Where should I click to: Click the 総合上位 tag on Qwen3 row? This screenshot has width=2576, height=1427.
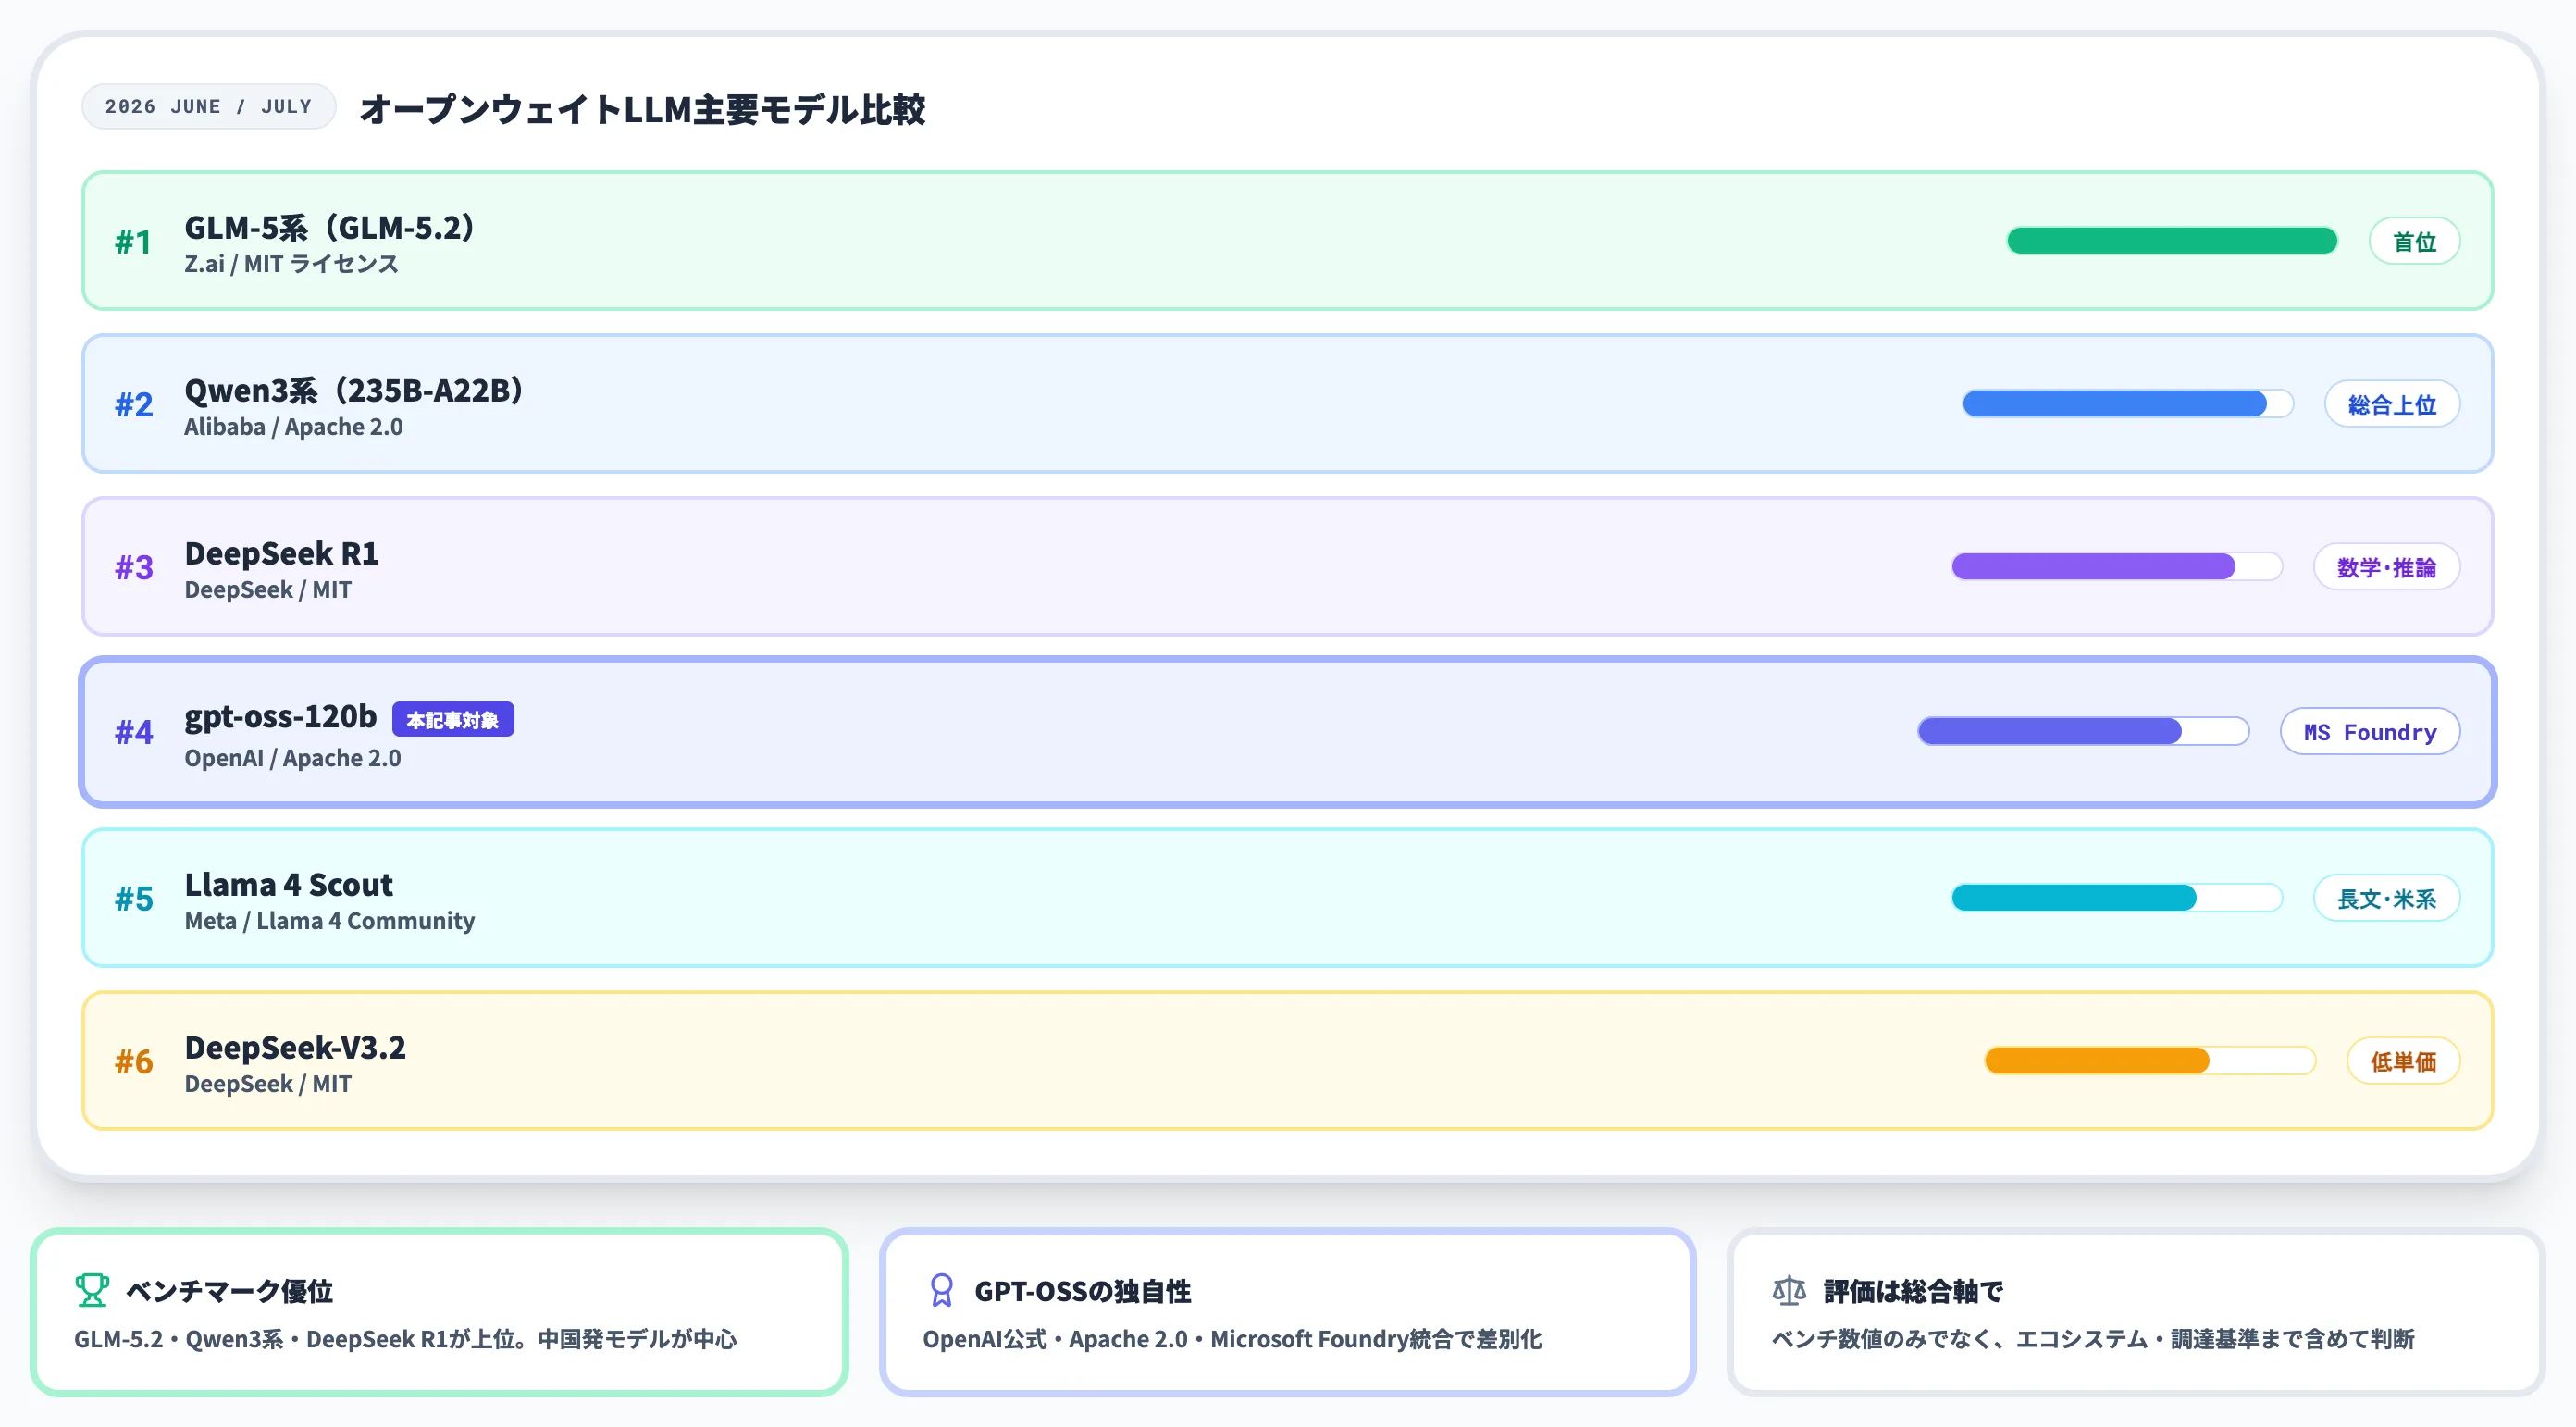click(2392, 404)
